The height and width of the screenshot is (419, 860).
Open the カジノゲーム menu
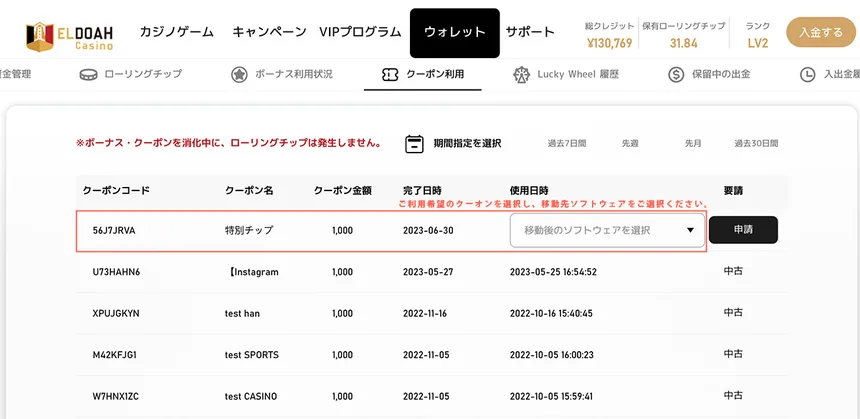(177, 32)
